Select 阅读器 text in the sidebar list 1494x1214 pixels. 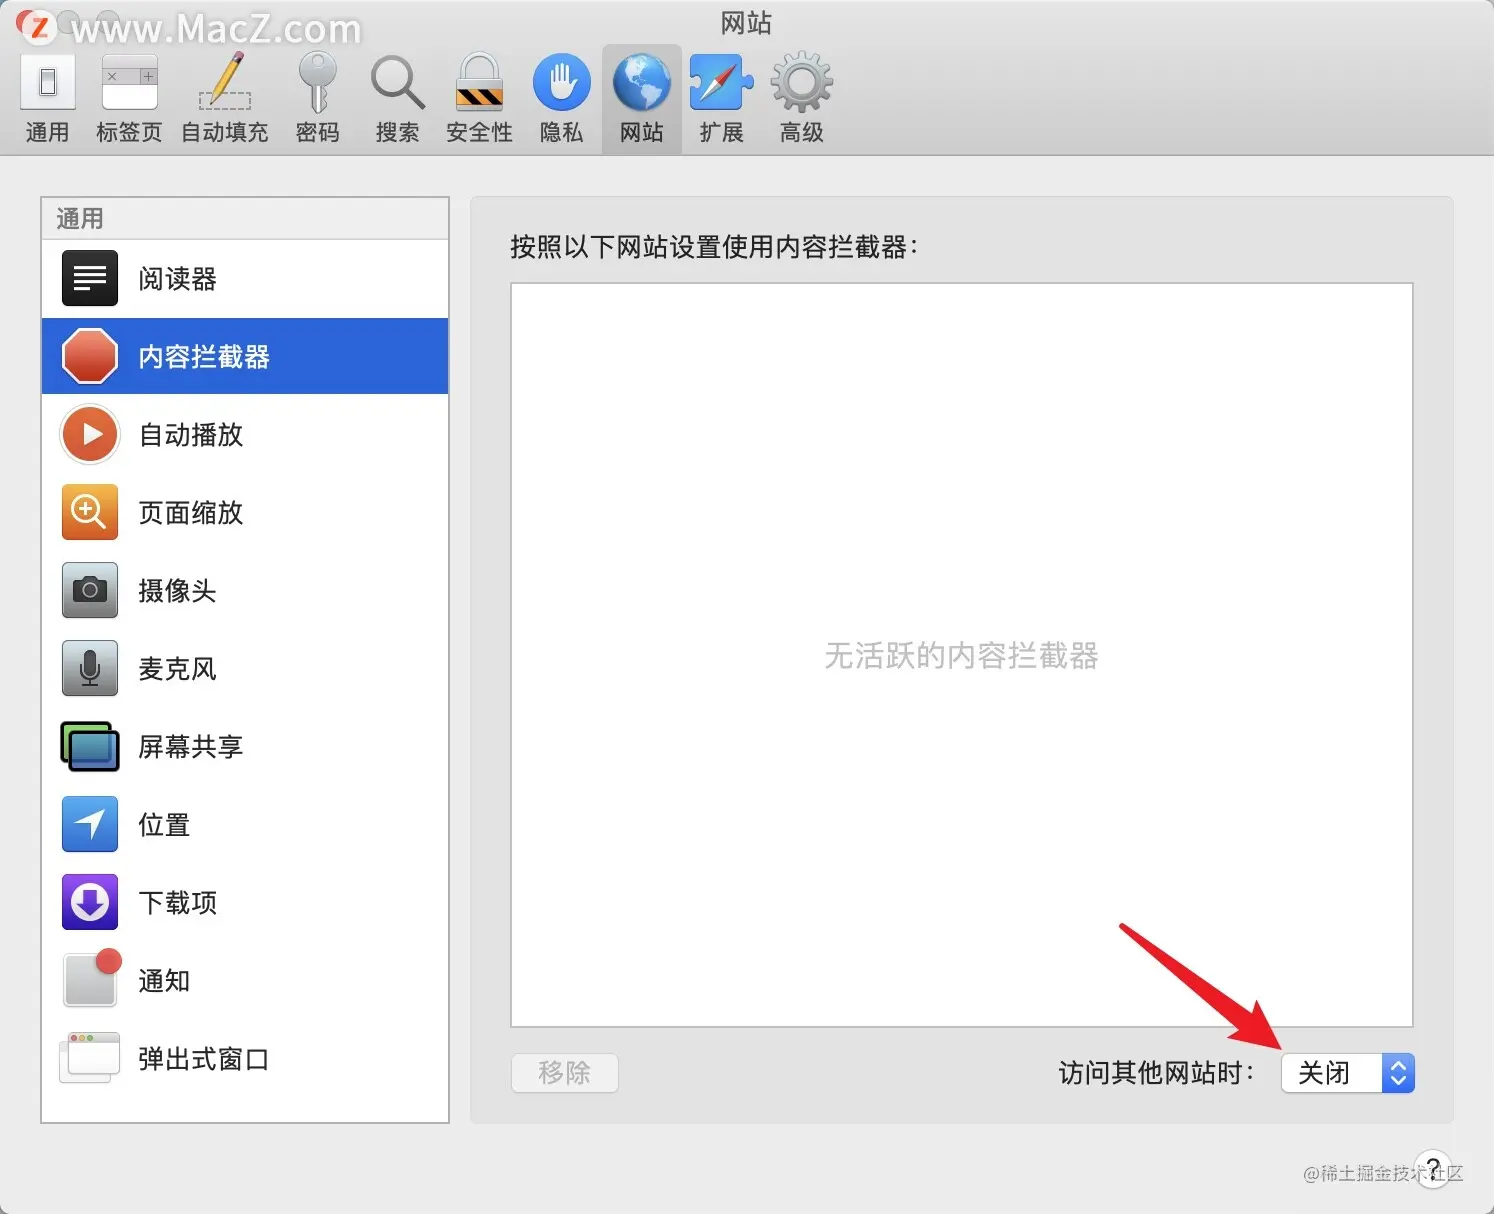(177, 279)
